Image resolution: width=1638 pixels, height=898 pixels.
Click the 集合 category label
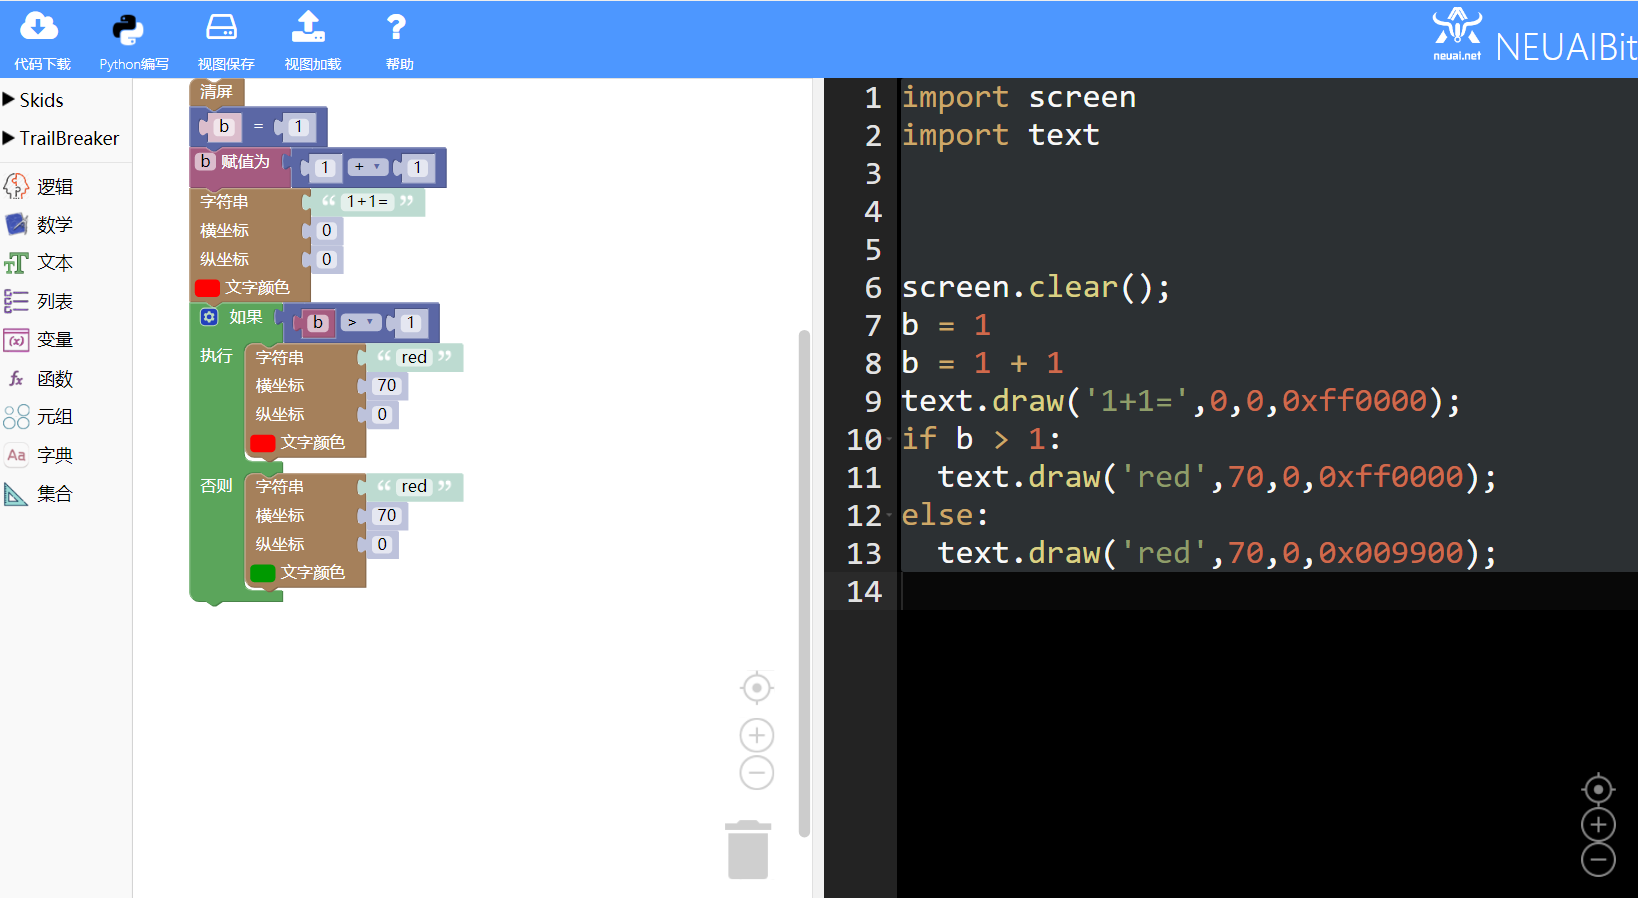tap(55, 494)
